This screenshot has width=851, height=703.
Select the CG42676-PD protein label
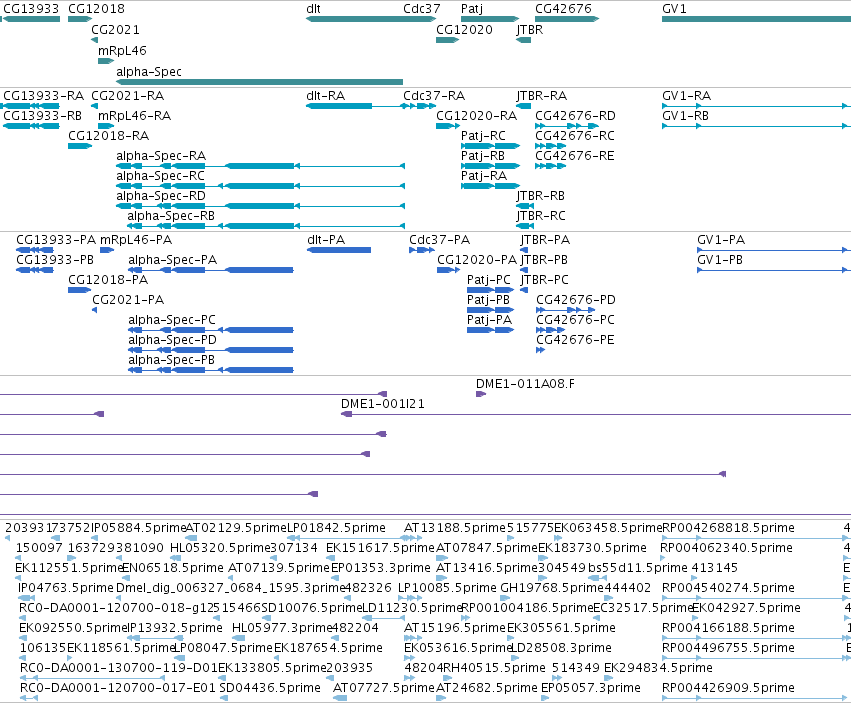576,300
